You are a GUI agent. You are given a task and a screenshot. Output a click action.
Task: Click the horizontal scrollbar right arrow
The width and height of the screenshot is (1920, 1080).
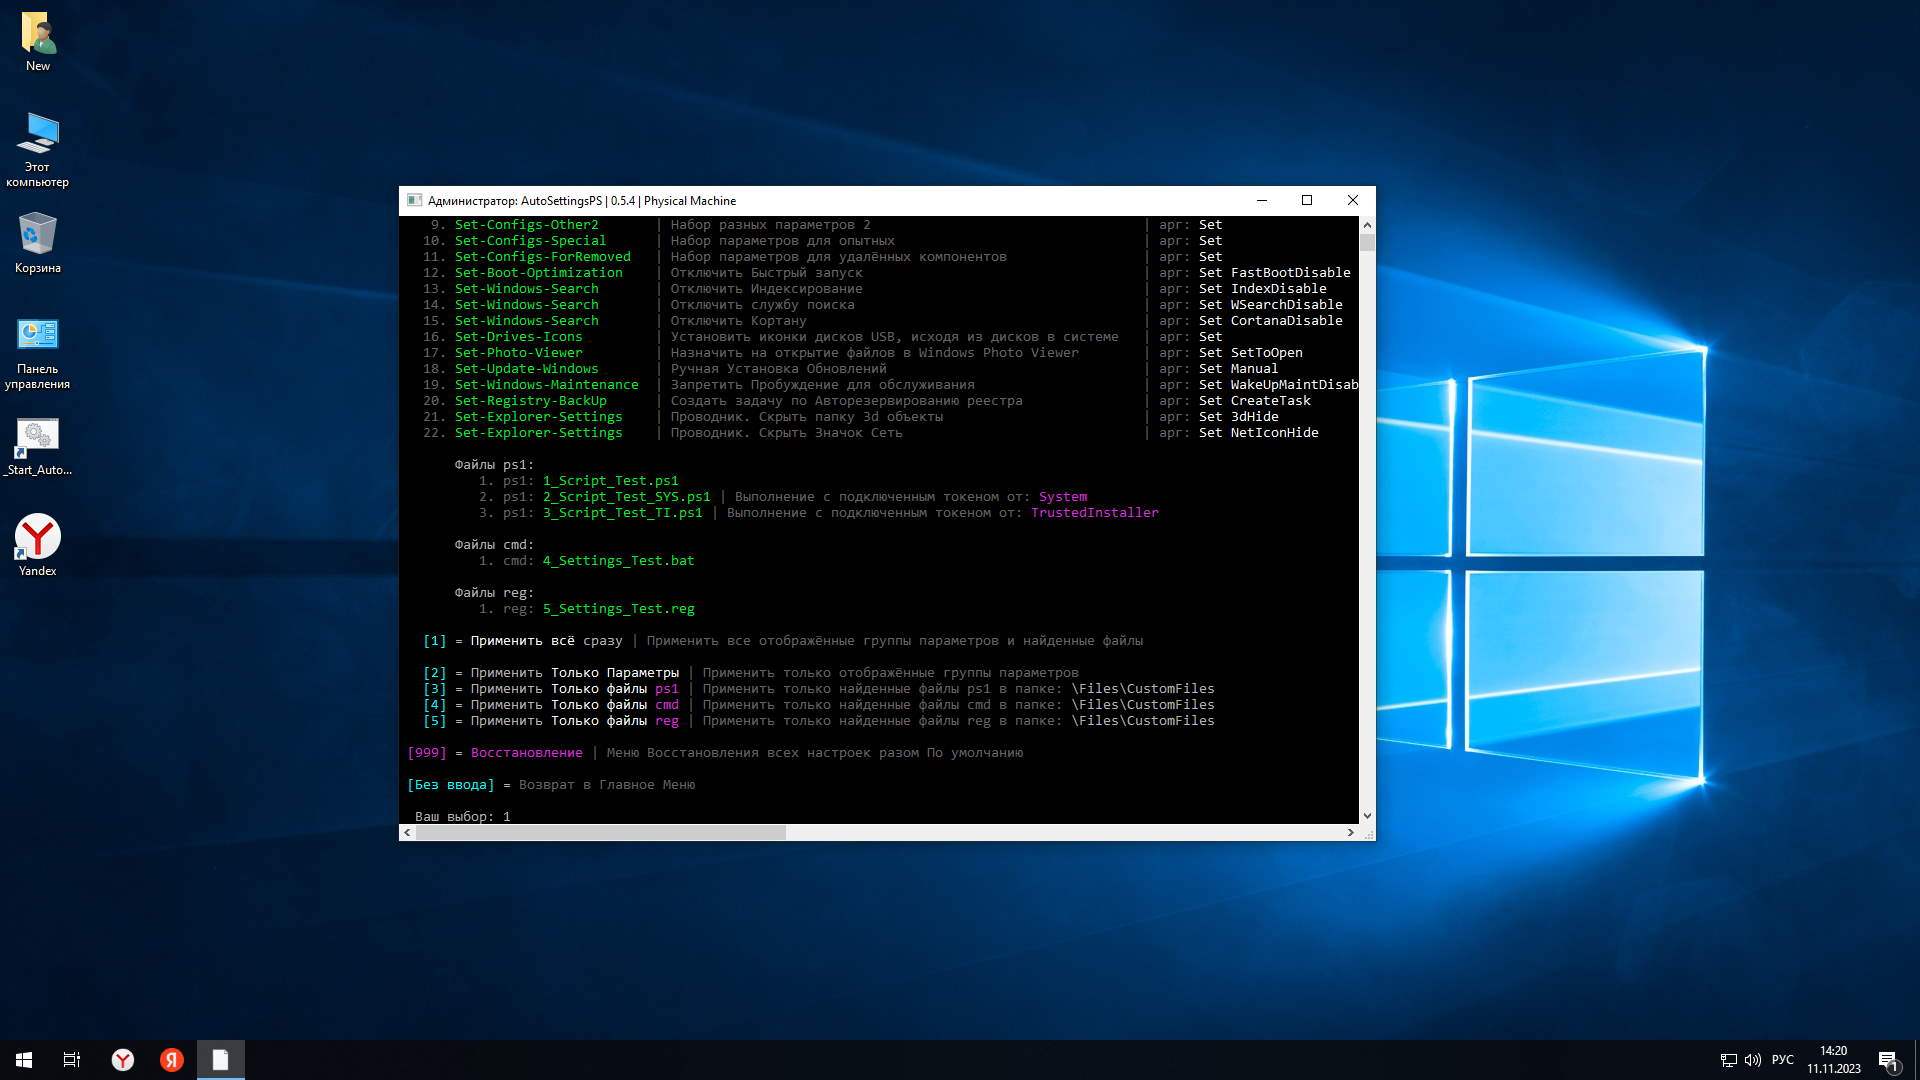(x=1350, y=832)
